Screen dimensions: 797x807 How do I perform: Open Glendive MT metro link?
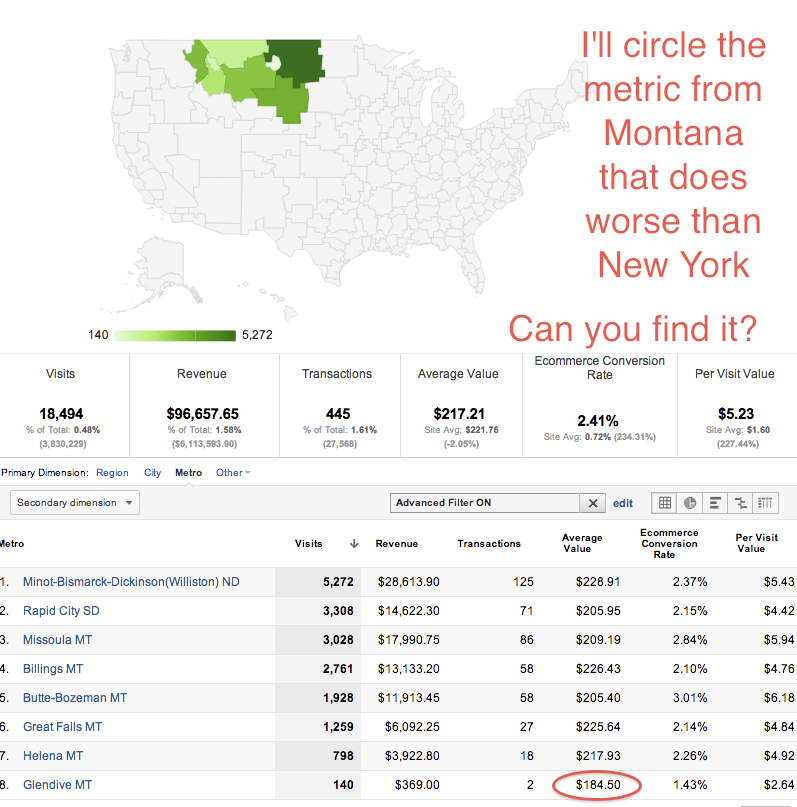coord(58,785)
